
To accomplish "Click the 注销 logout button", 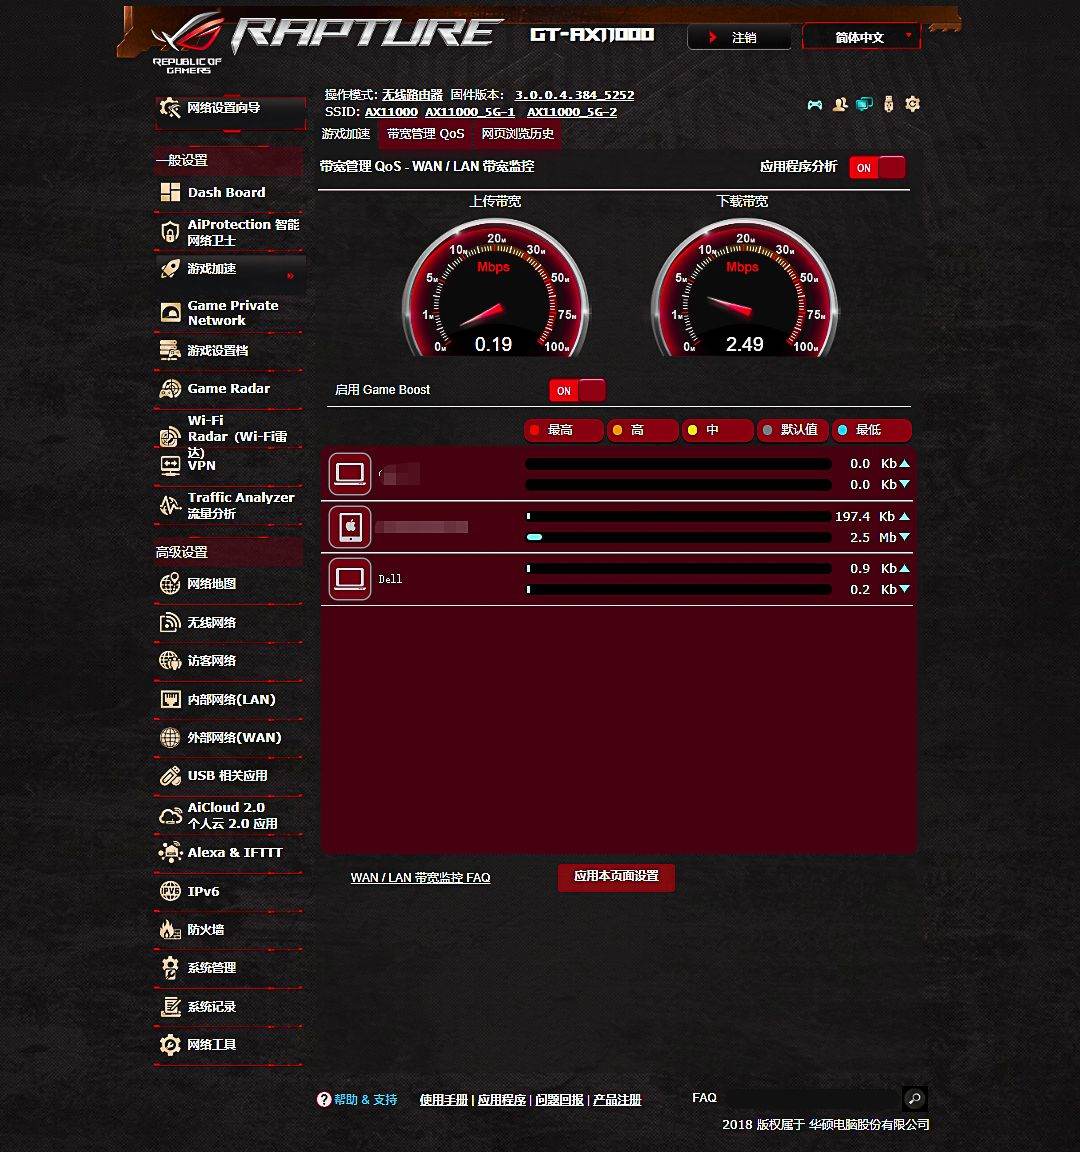I will click(x=739, y=37).
